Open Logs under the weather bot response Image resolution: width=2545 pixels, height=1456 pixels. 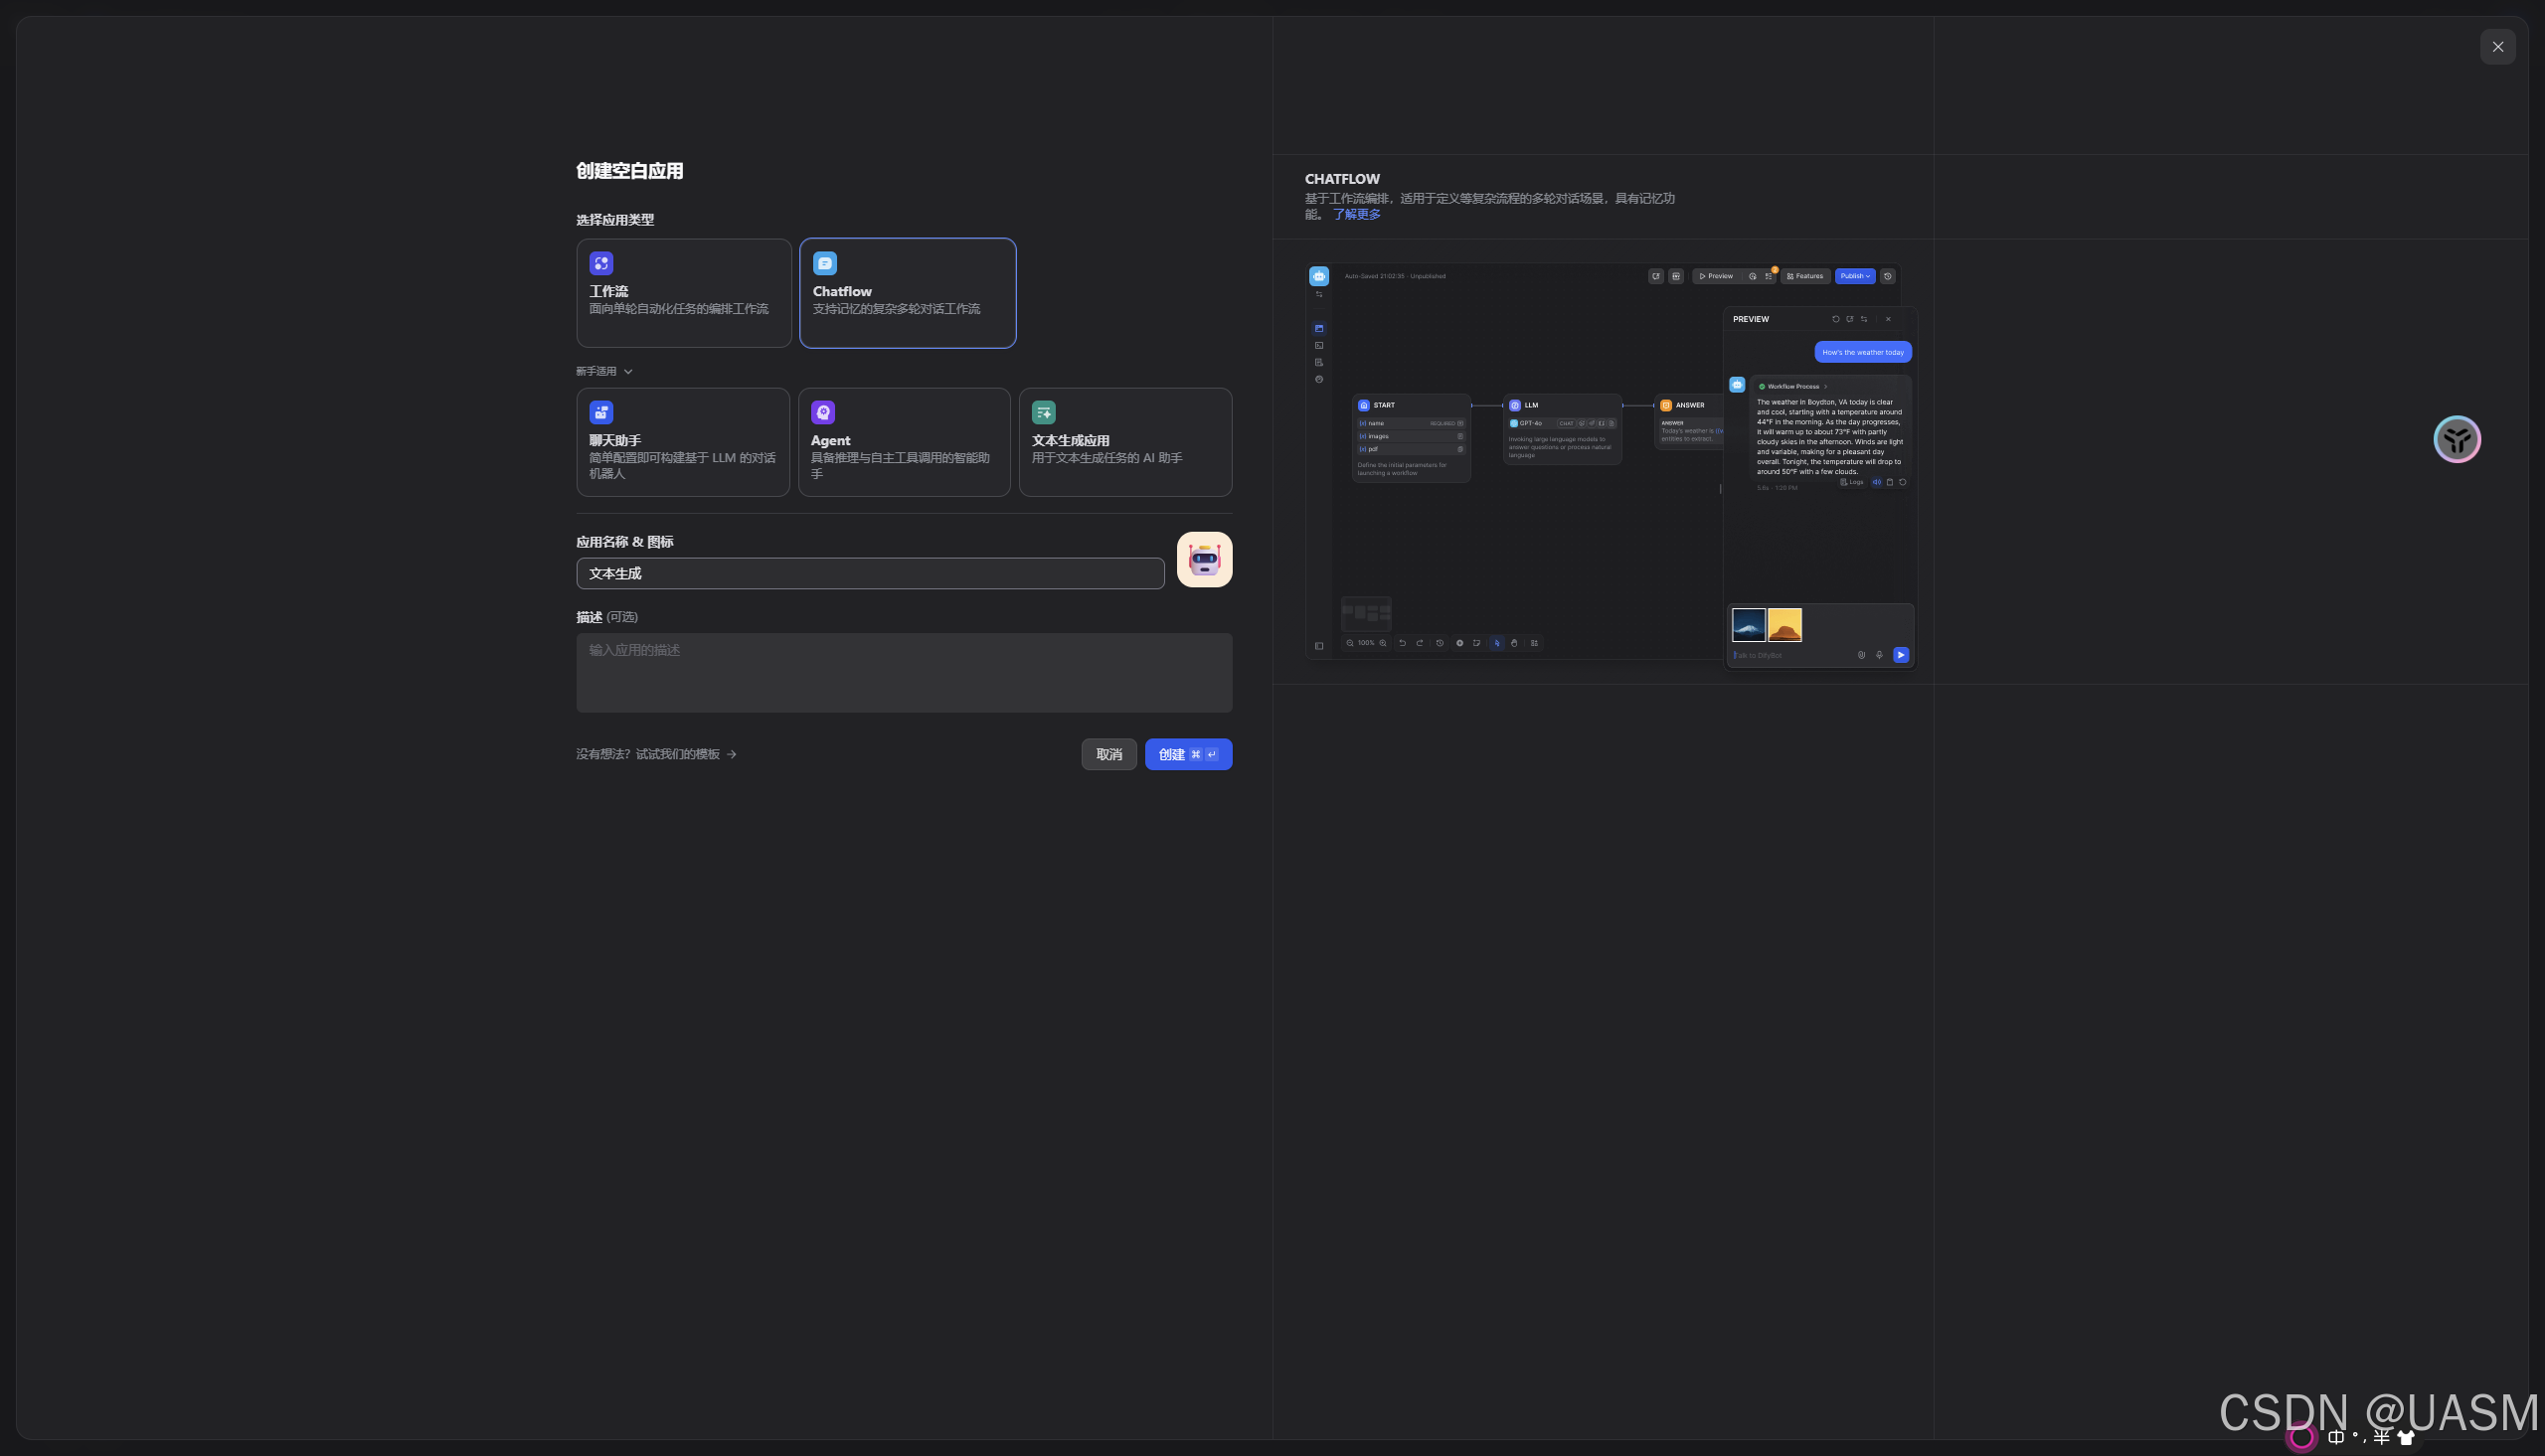point(1852,483)
